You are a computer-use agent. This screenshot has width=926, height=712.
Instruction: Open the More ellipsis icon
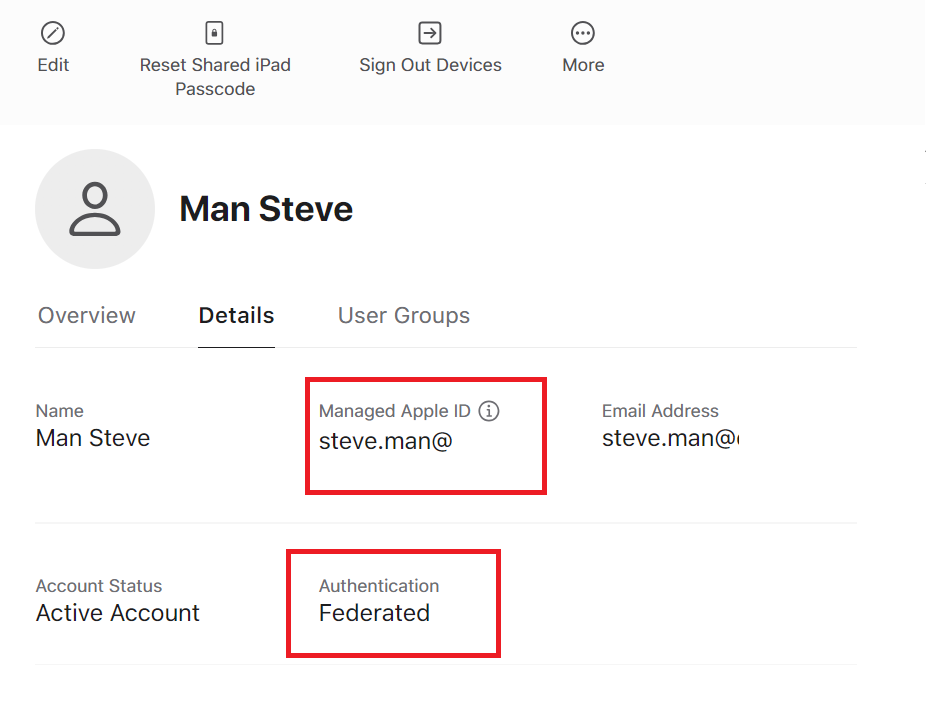click(x=583, y=33)
